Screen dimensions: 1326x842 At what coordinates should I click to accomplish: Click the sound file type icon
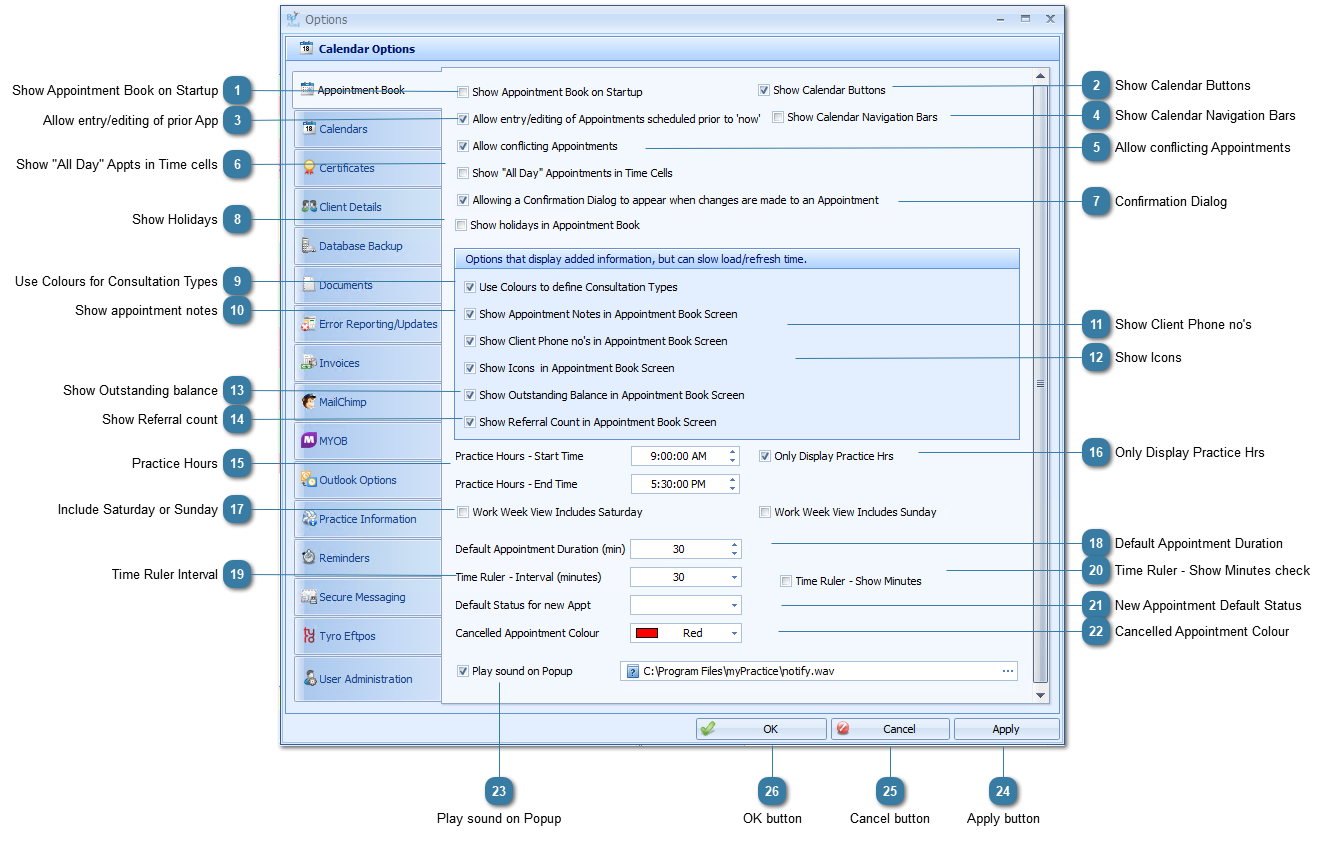(632, 671)
